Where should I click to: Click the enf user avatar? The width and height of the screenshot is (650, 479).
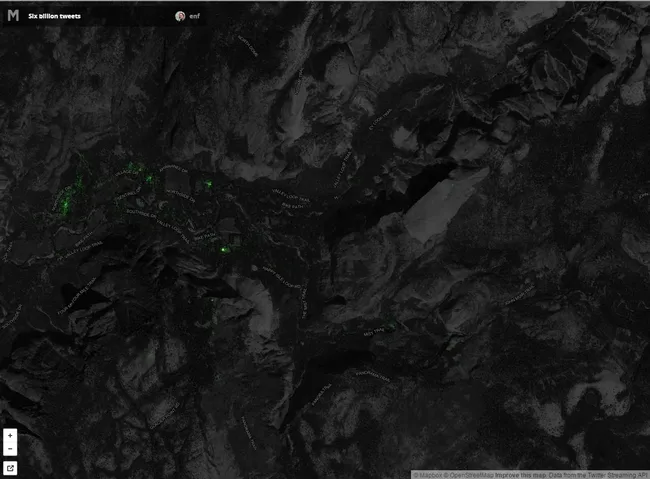(180, 16)
